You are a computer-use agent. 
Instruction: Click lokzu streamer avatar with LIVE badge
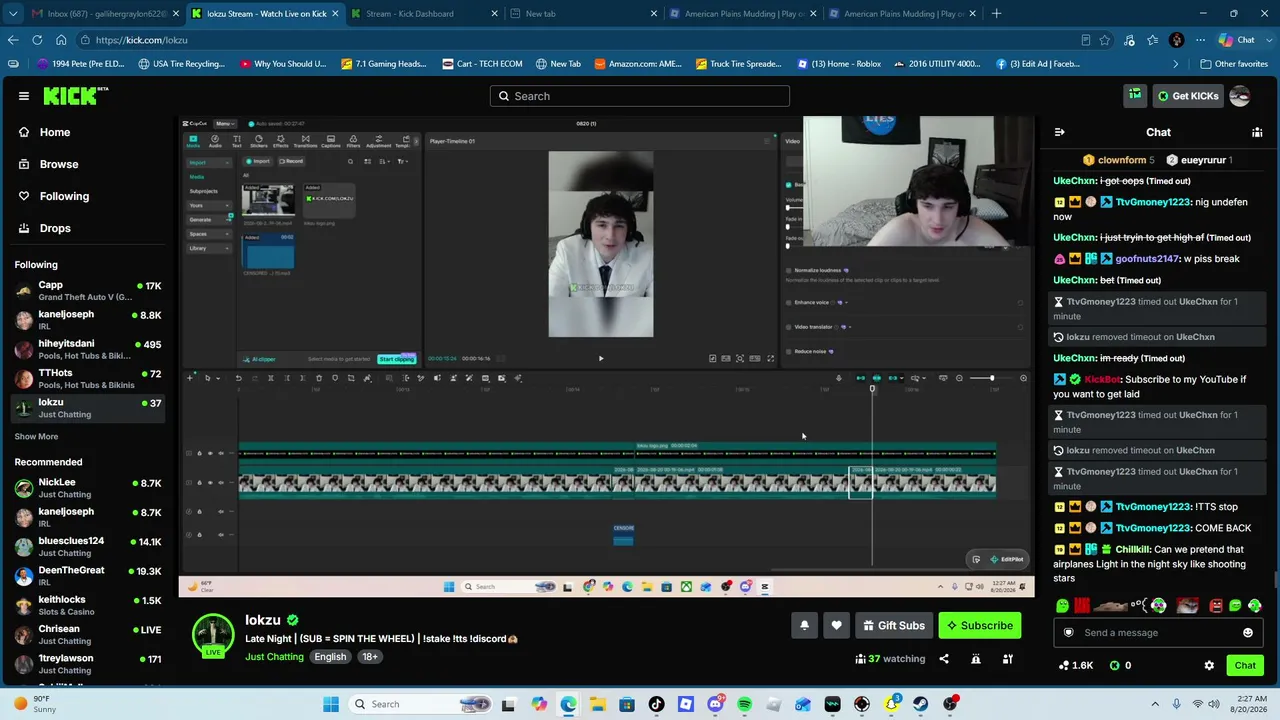pos(212,636)
